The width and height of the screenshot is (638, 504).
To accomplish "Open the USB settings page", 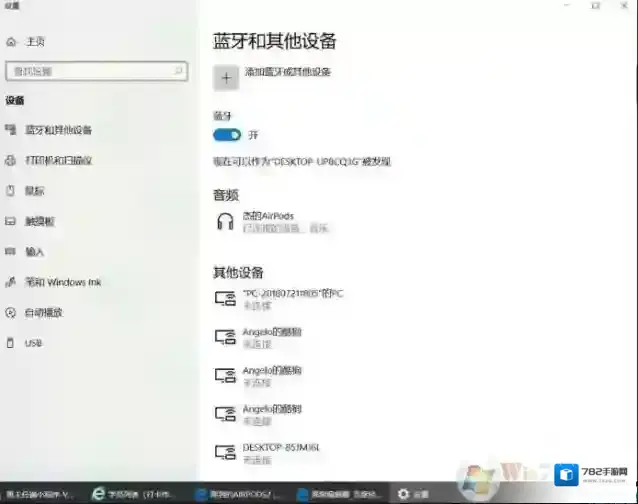I will 24,343.
